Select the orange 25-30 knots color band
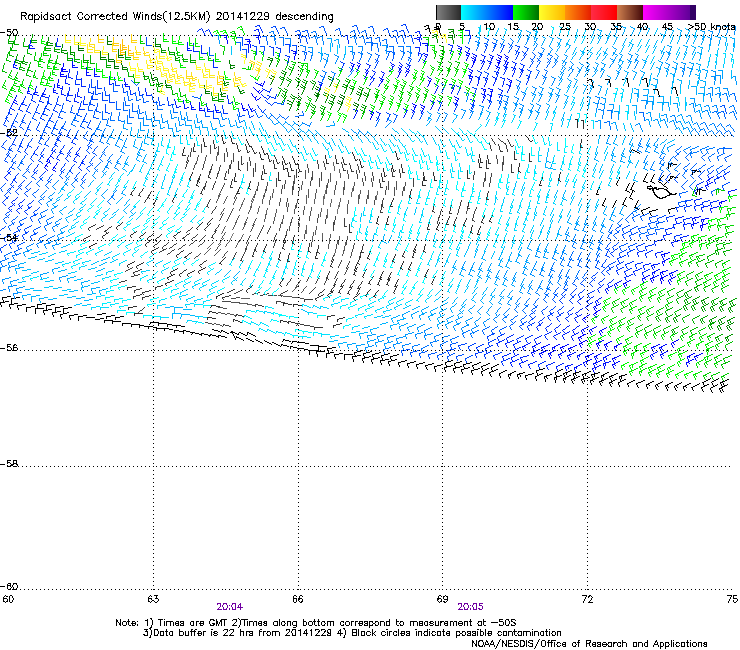740x650 pixels. pyautogui.click(x=578, y=12)
